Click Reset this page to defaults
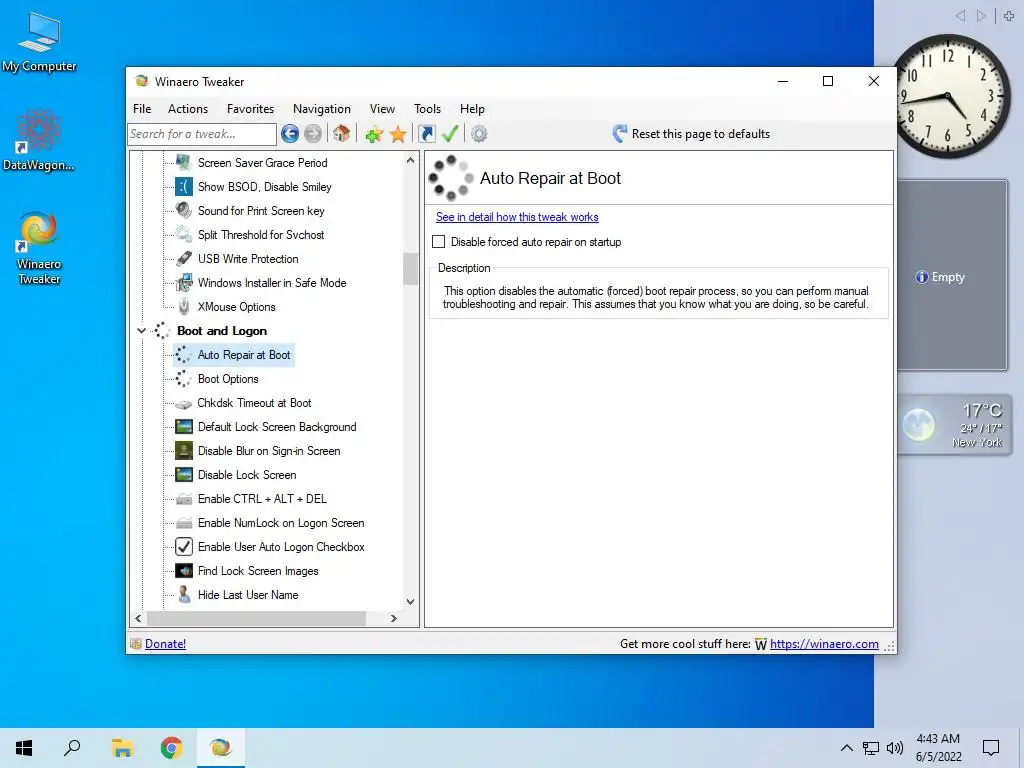 coord(692,134)
